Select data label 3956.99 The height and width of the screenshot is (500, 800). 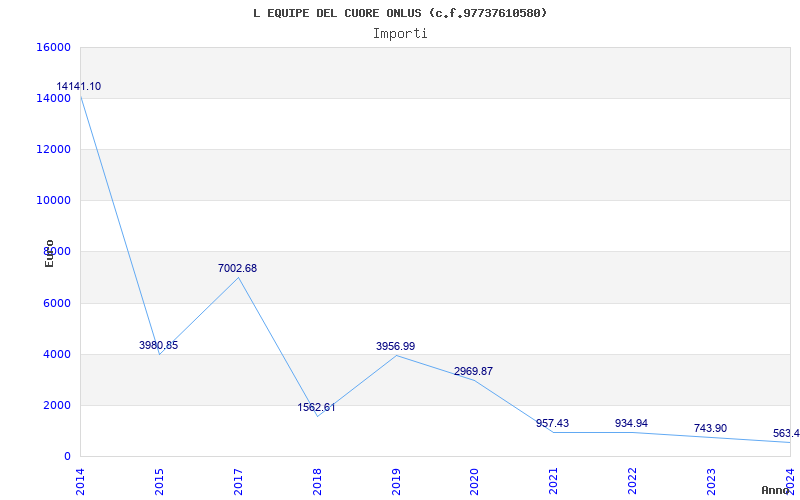(x=395, y=346)
